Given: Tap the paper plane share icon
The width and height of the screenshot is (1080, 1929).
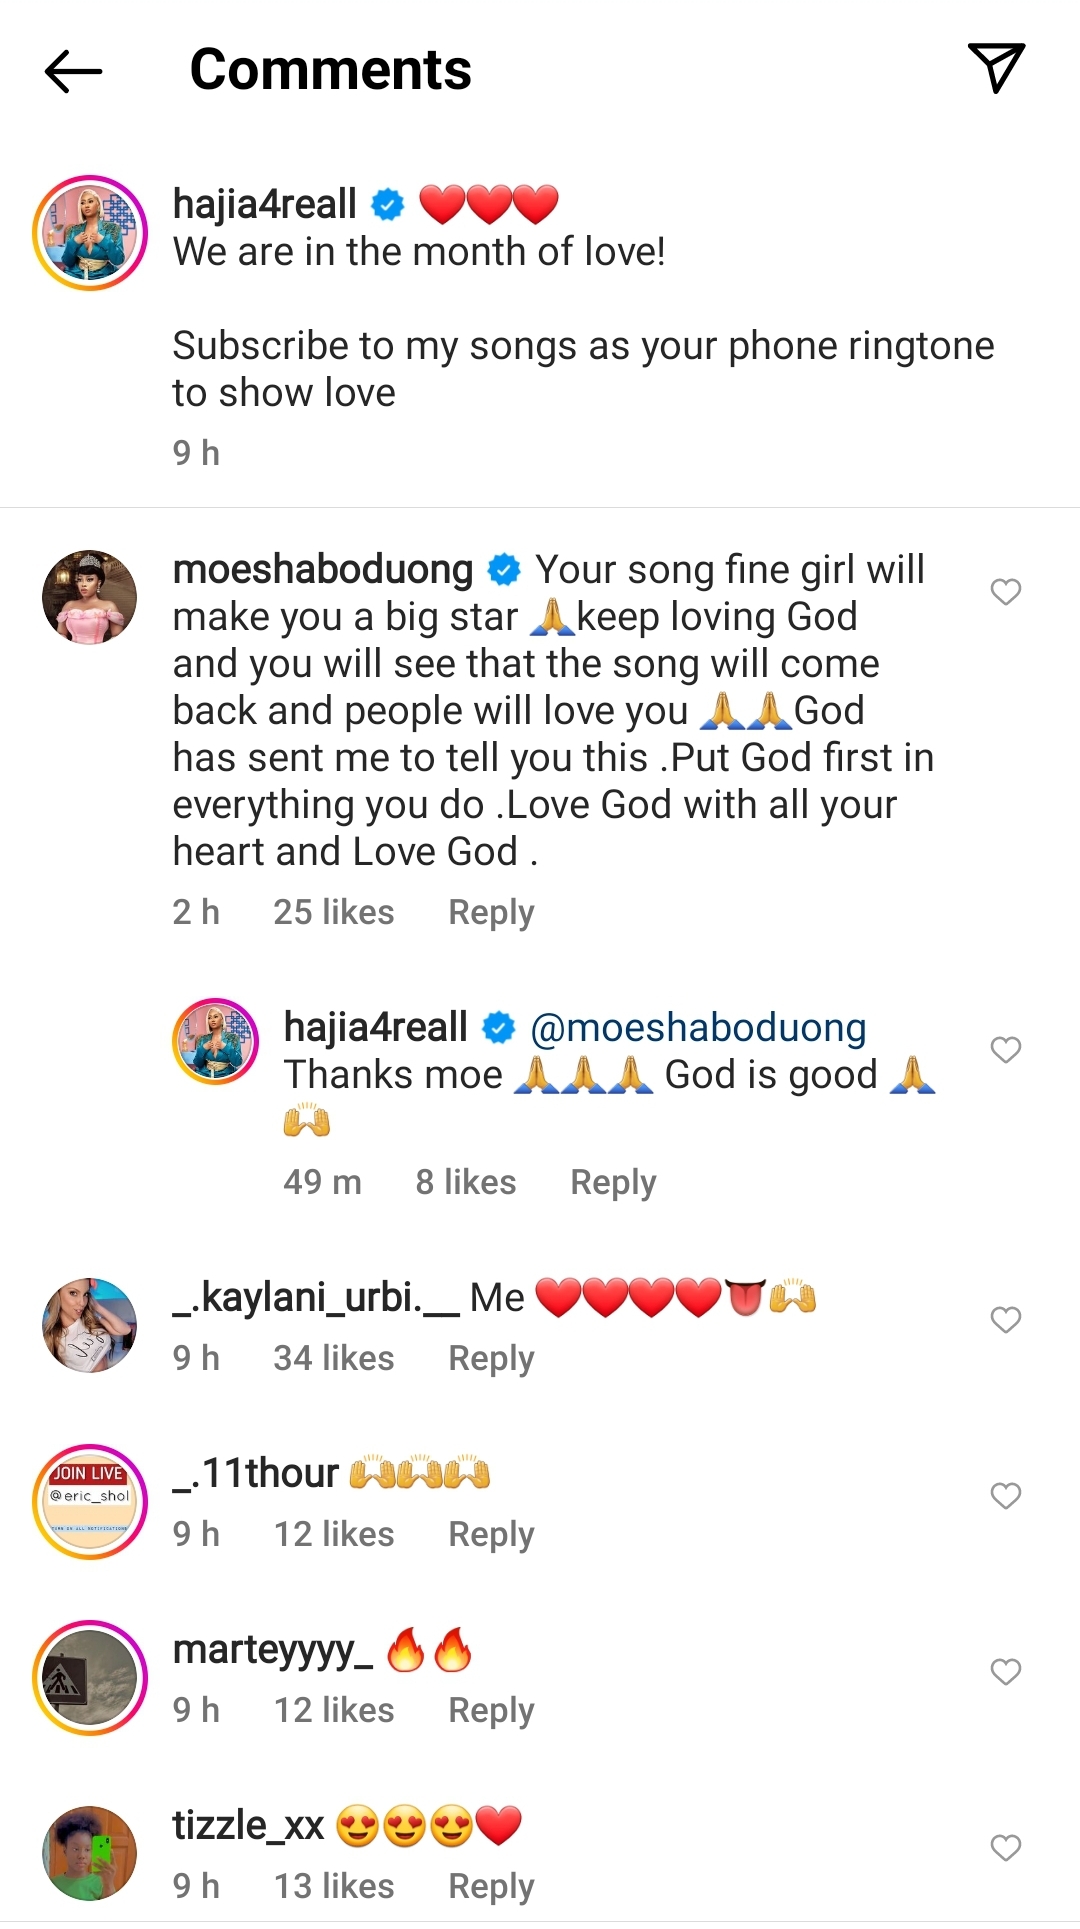Looking at the screenshot, I should (x=996, y=68).
